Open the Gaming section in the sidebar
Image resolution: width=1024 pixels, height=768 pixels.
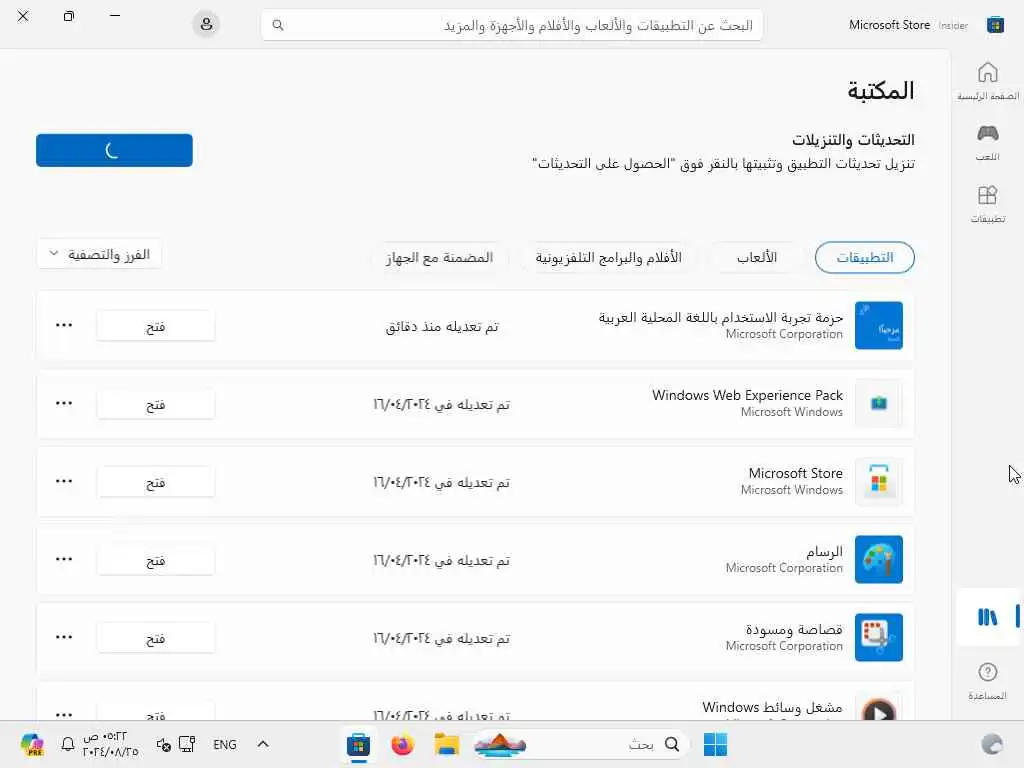[x=987, y=142]
